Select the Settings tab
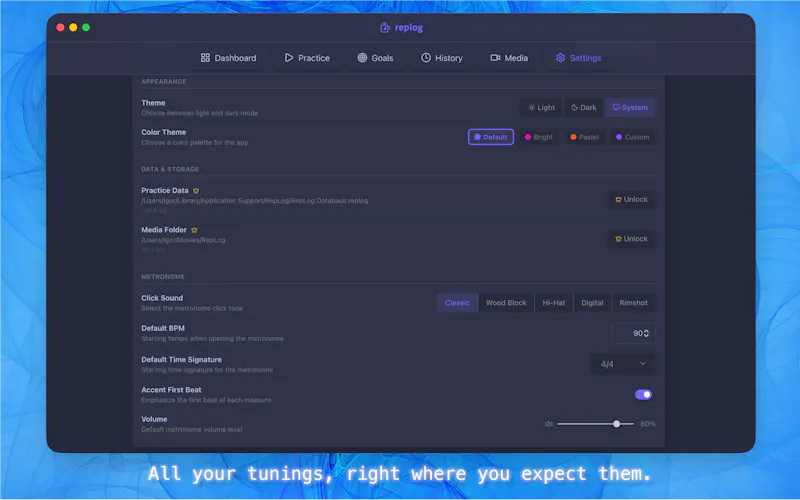The height and width of the screenshot is (500, 800). click(x=579, y=58)
